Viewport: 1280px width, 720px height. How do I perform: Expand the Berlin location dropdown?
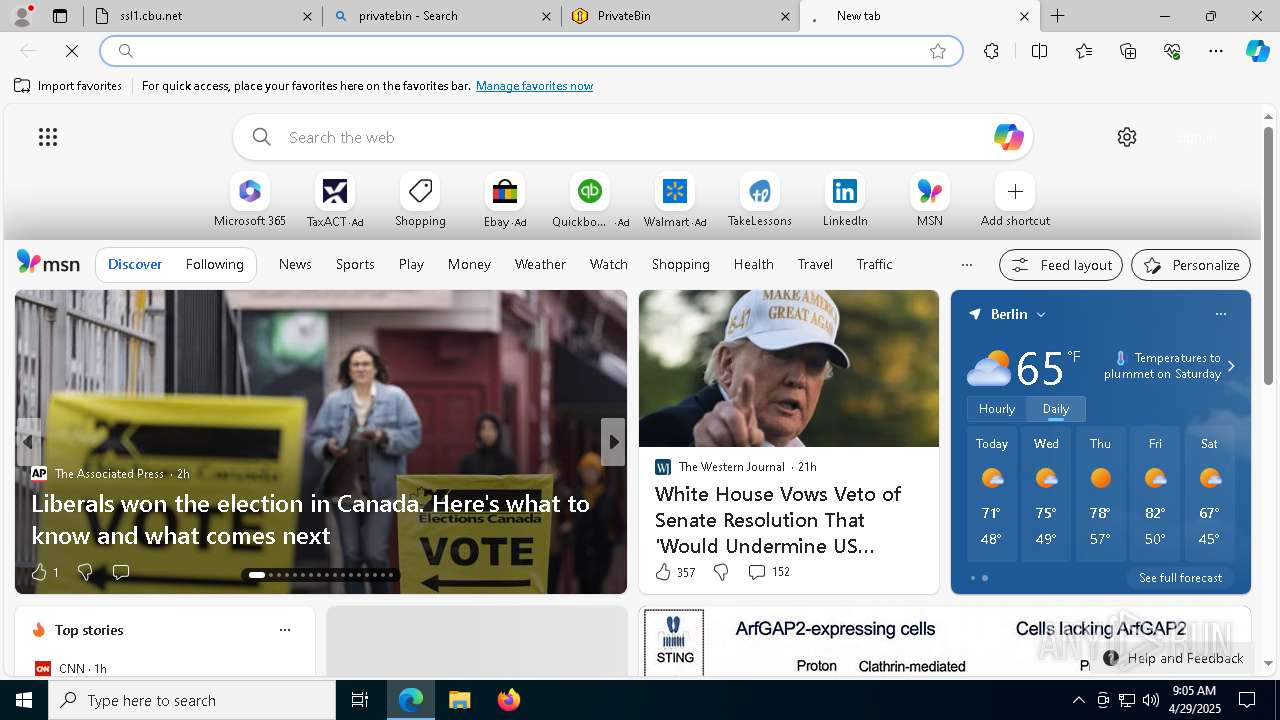(x=1041, y=314)
